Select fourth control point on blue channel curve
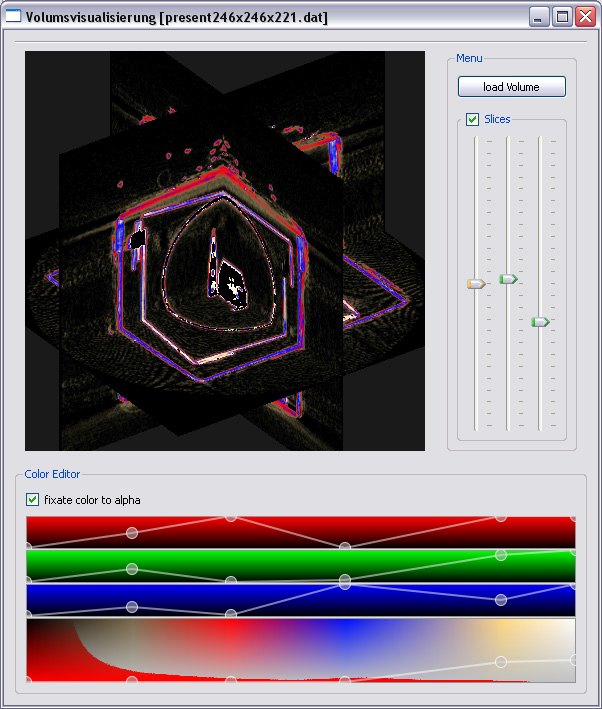 pos(345,585)
